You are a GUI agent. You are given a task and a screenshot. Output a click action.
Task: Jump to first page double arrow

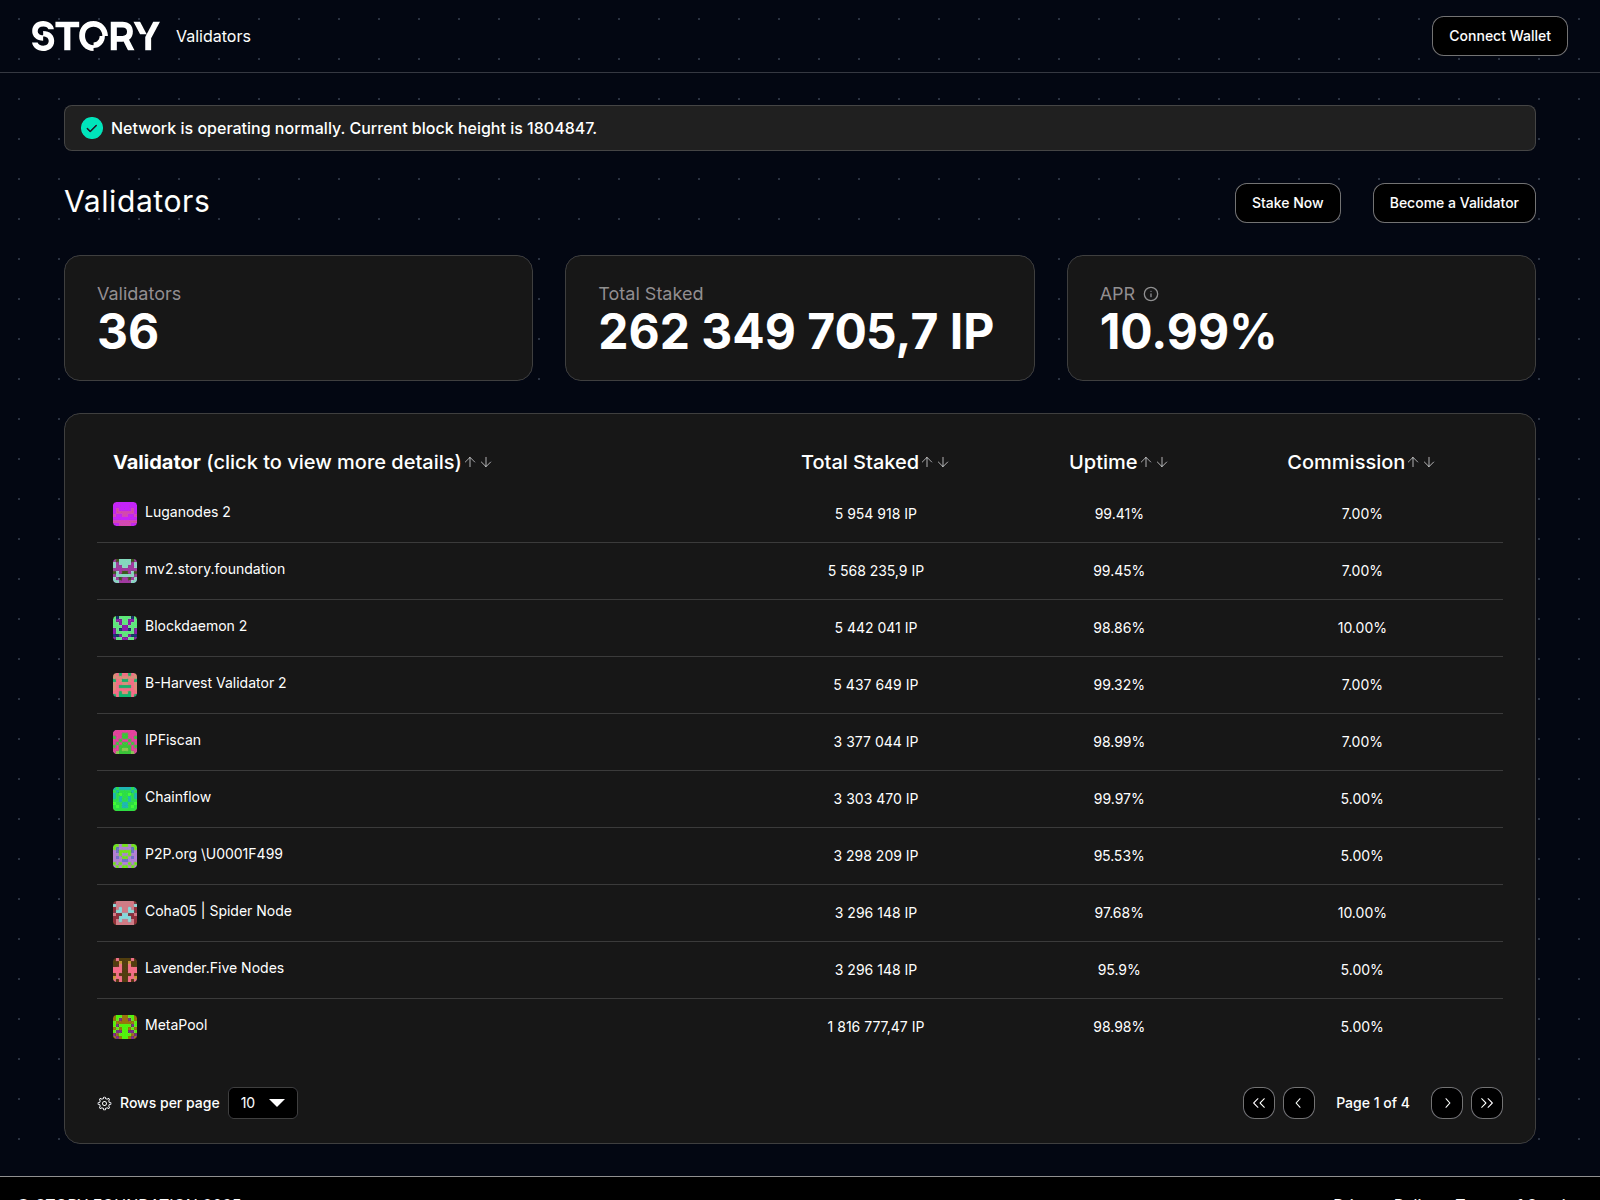pos(1258,1103)
